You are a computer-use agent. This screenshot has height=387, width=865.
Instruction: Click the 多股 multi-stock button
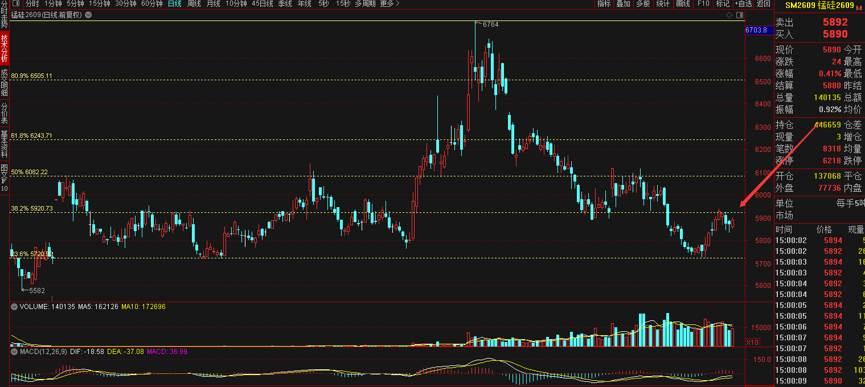pyautogui.click(x=643, y=3)
